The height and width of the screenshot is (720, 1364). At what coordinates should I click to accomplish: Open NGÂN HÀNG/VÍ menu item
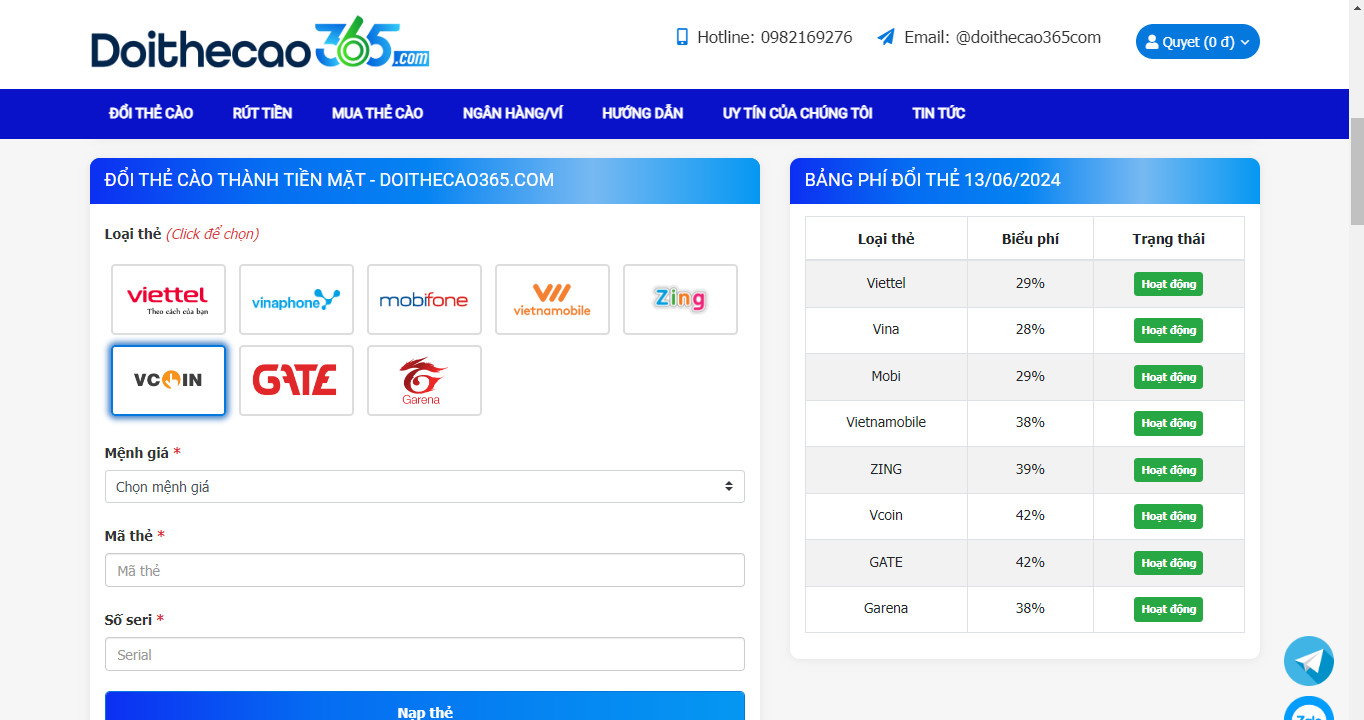[512, 113]
